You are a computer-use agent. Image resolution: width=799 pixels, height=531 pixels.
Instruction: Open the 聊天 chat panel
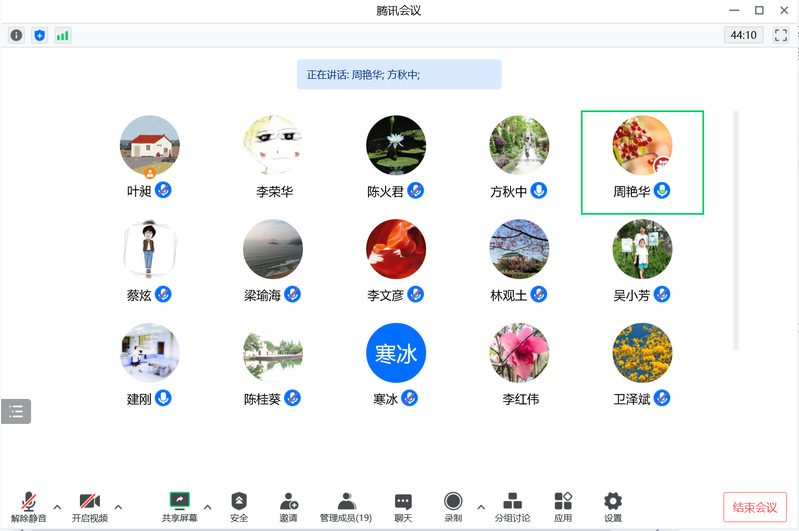click(403, 507)
